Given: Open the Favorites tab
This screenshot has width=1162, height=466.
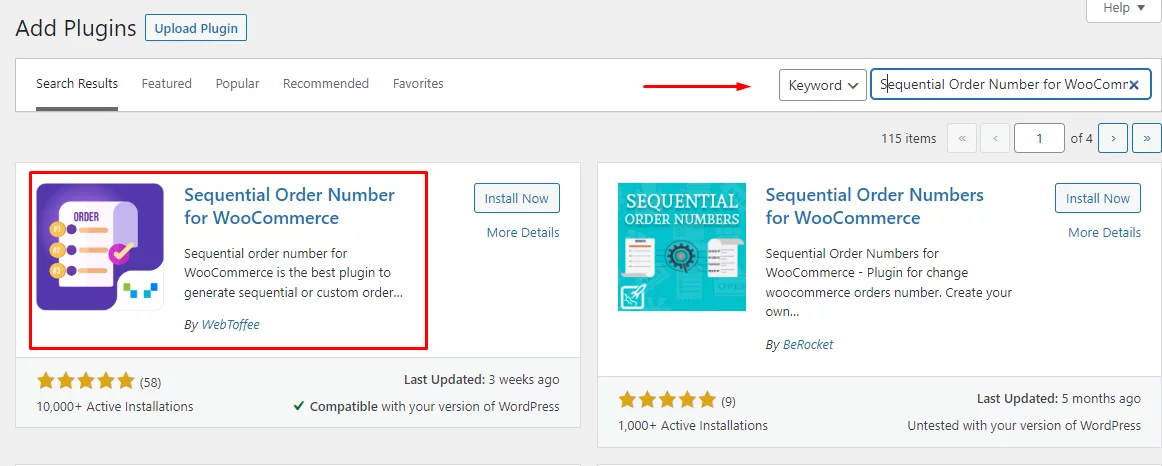Looking at the screenshot, I should pyautogui.click(x=418, y=84).
